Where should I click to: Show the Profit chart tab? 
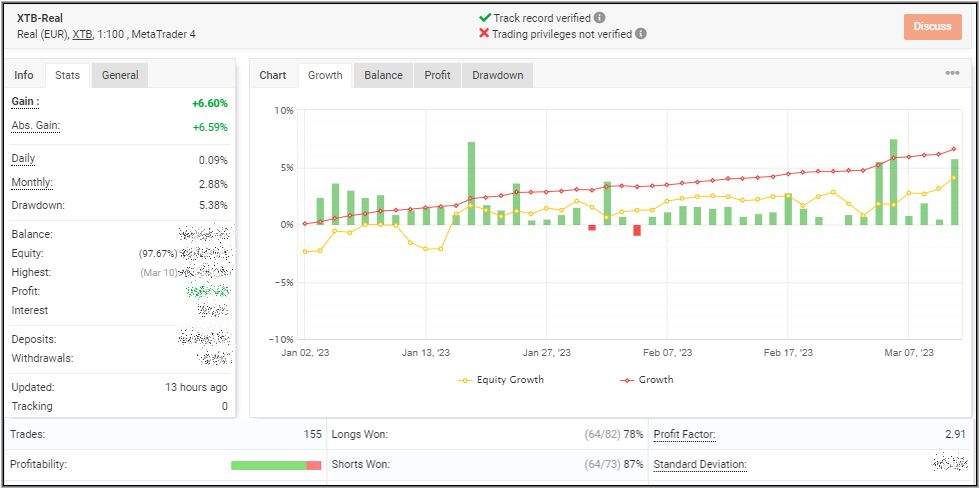pyautogui.click(x=437, y=75)
